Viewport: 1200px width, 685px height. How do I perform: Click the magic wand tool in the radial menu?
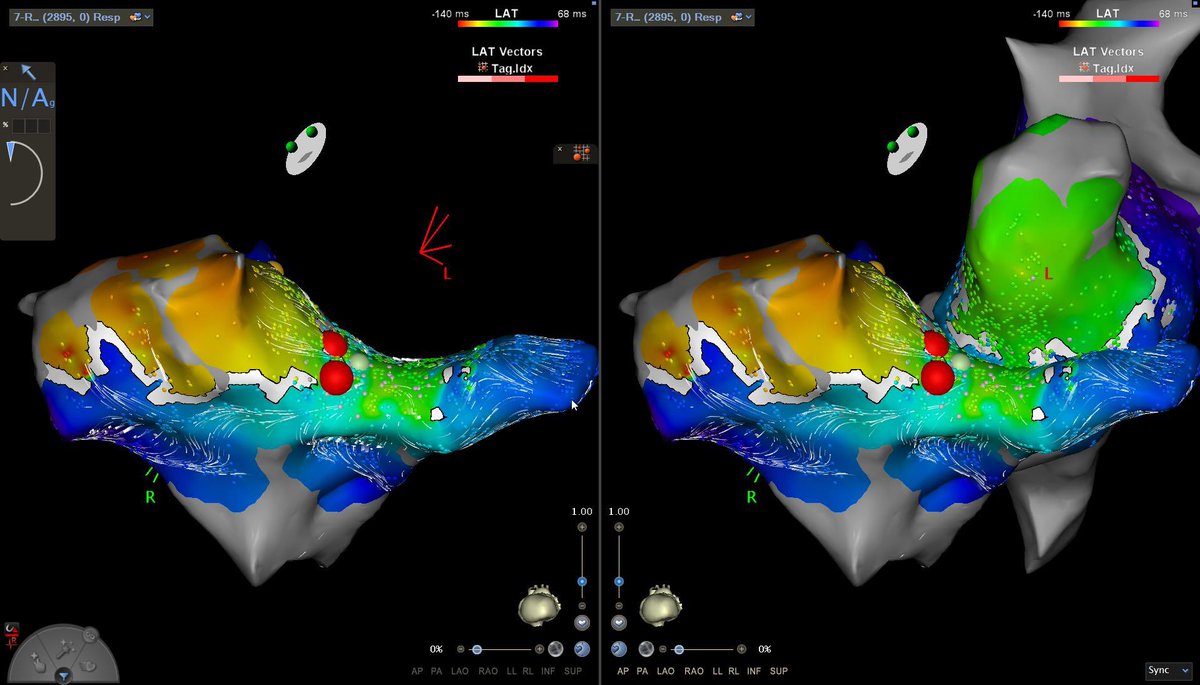click(x=65, y=651)
